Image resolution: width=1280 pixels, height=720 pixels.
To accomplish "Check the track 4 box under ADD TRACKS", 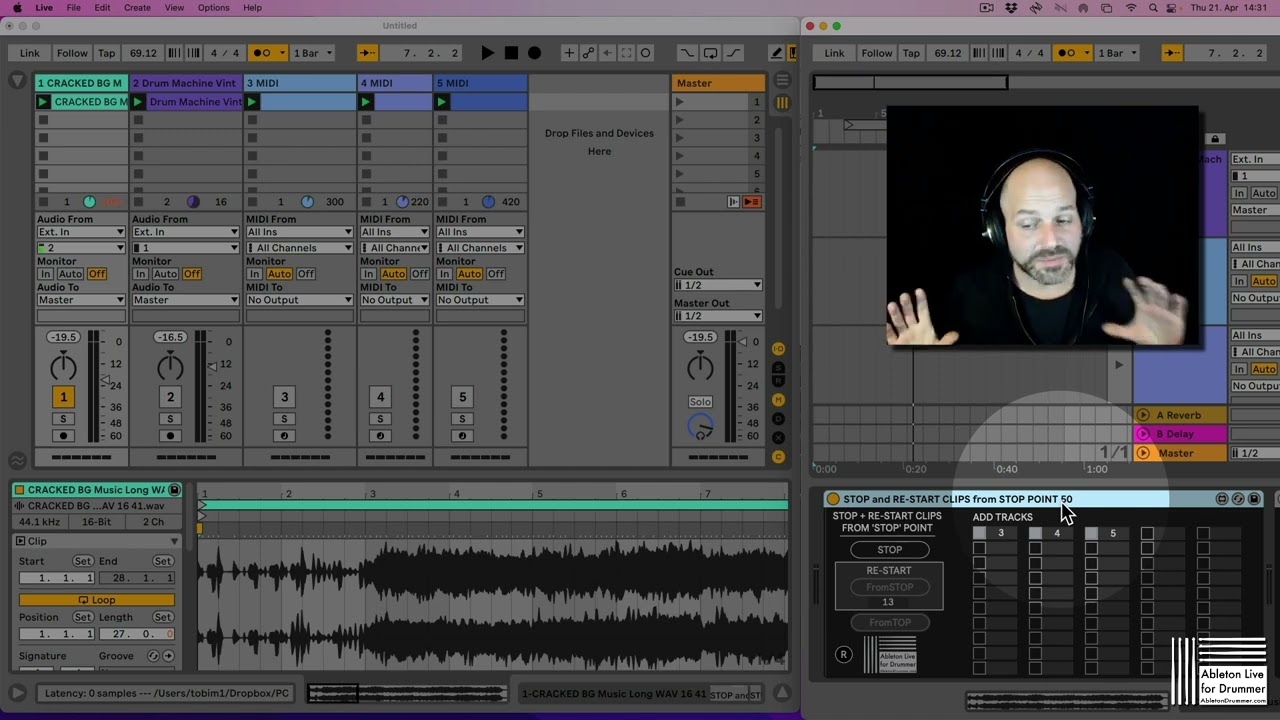I will [x=1035, y=533].
